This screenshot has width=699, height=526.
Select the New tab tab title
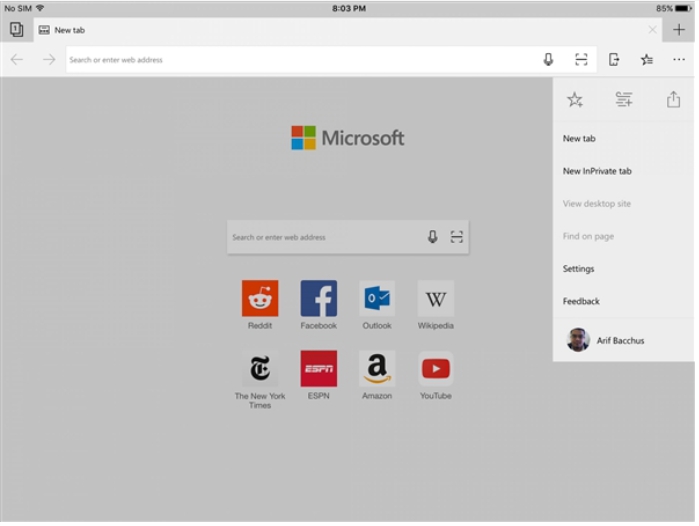click(70, 30)
